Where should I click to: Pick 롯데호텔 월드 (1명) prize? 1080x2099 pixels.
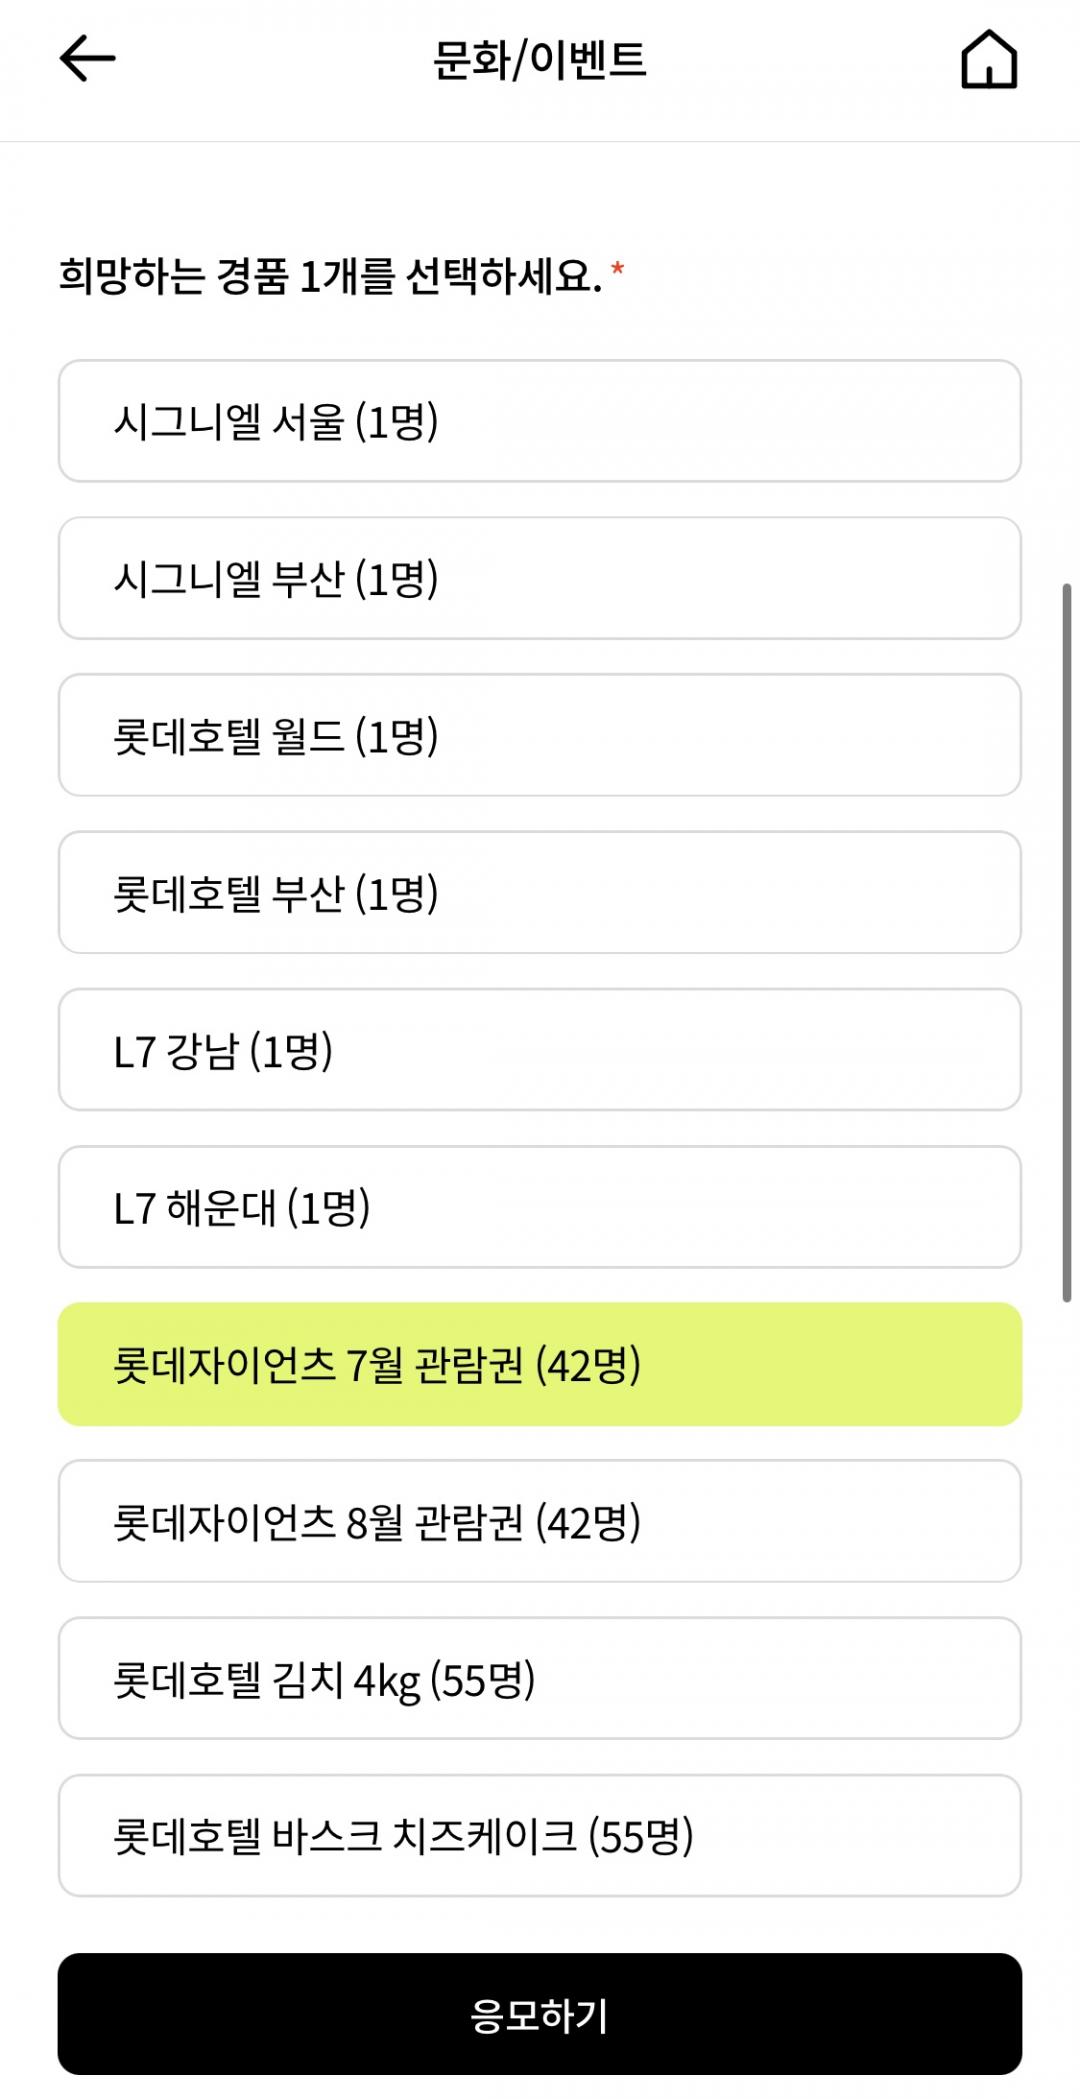[539, 735]
